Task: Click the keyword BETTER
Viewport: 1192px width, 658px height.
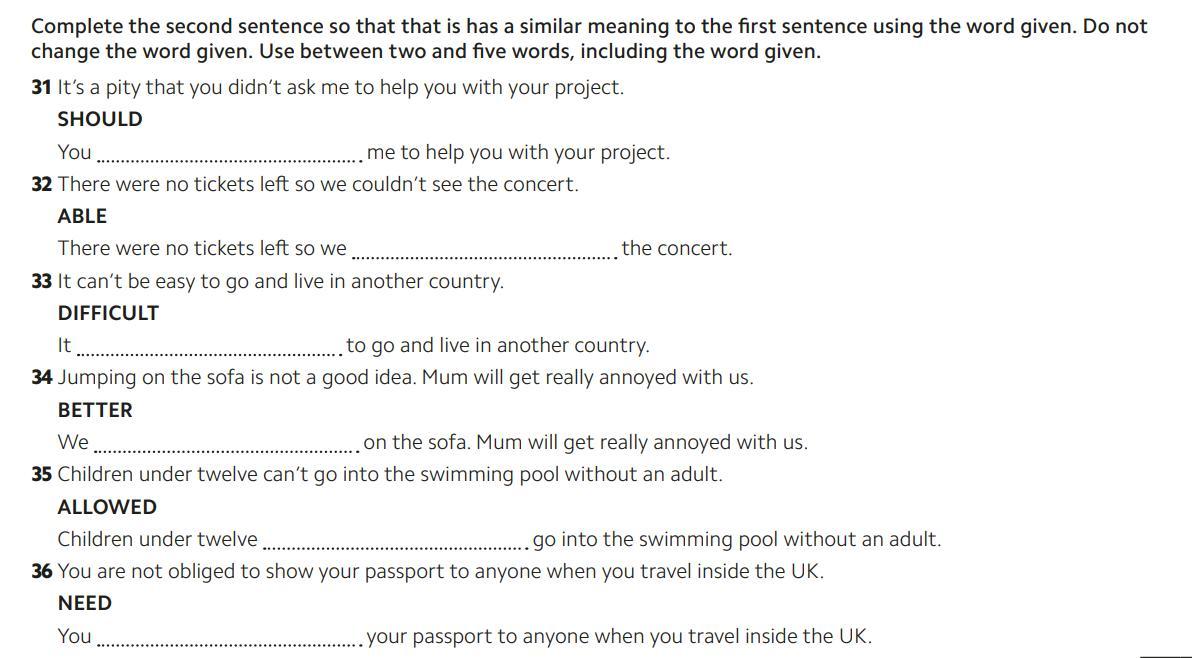Action: click(95, 410)
